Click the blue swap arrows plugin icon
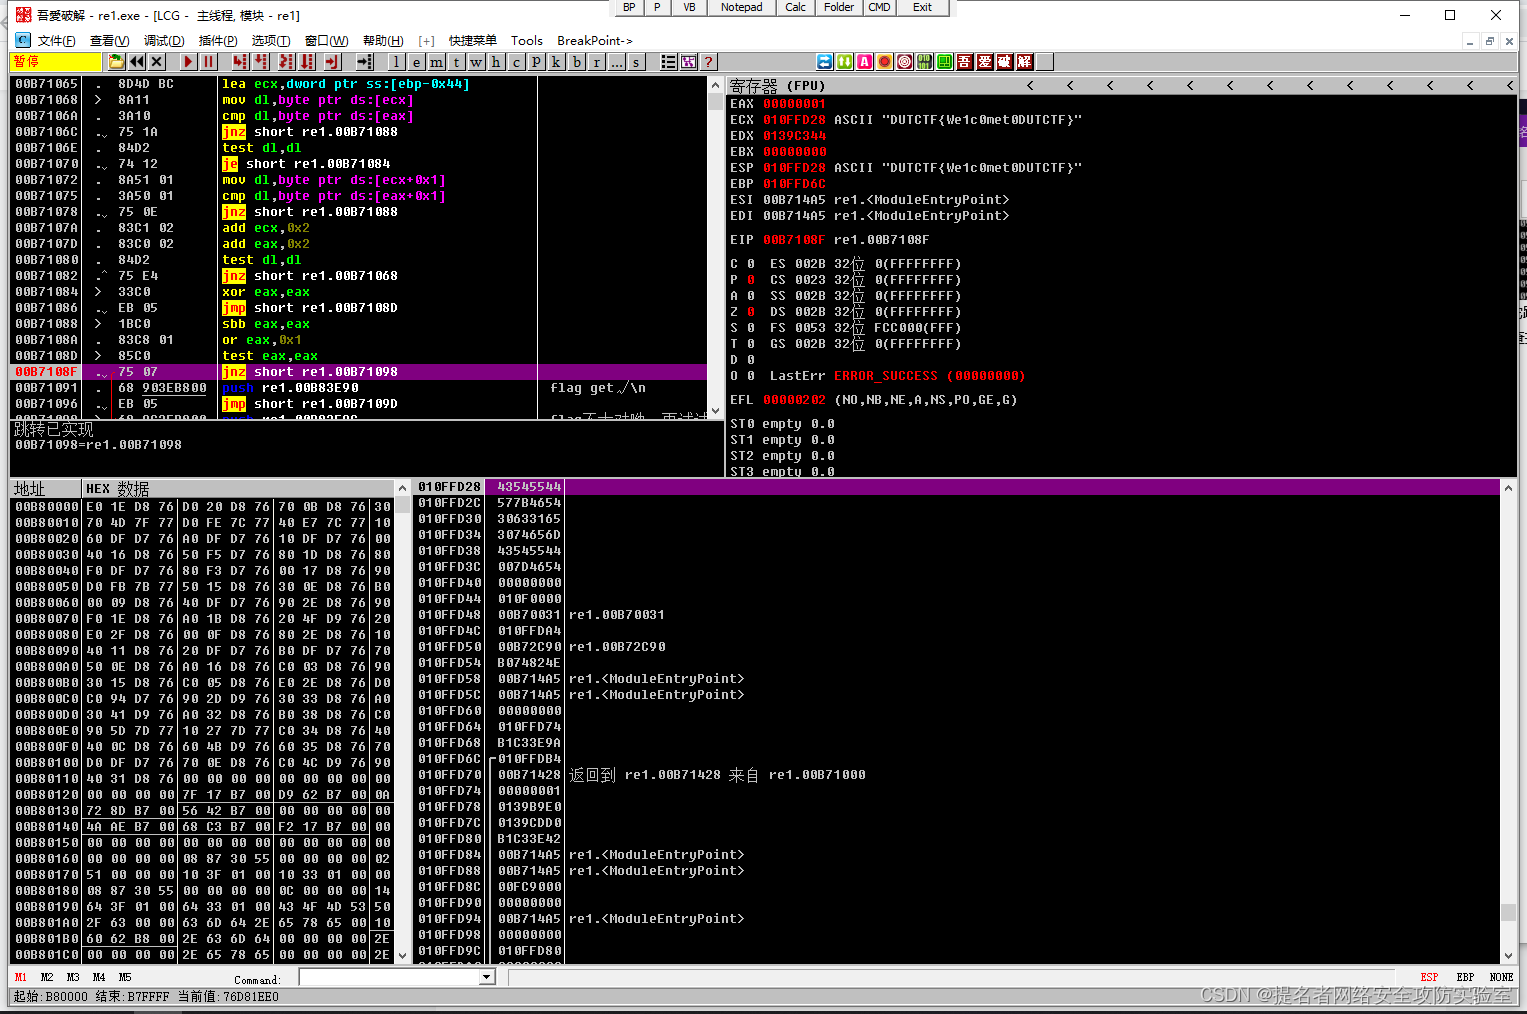 click(x=825, y=62)
